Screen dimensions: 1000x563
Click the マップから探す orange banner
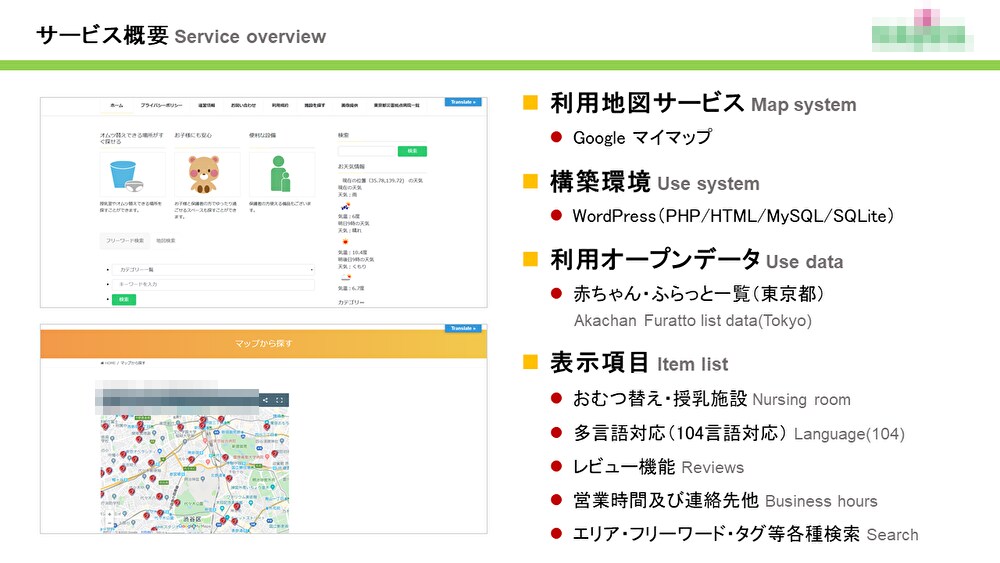point(263,344)
